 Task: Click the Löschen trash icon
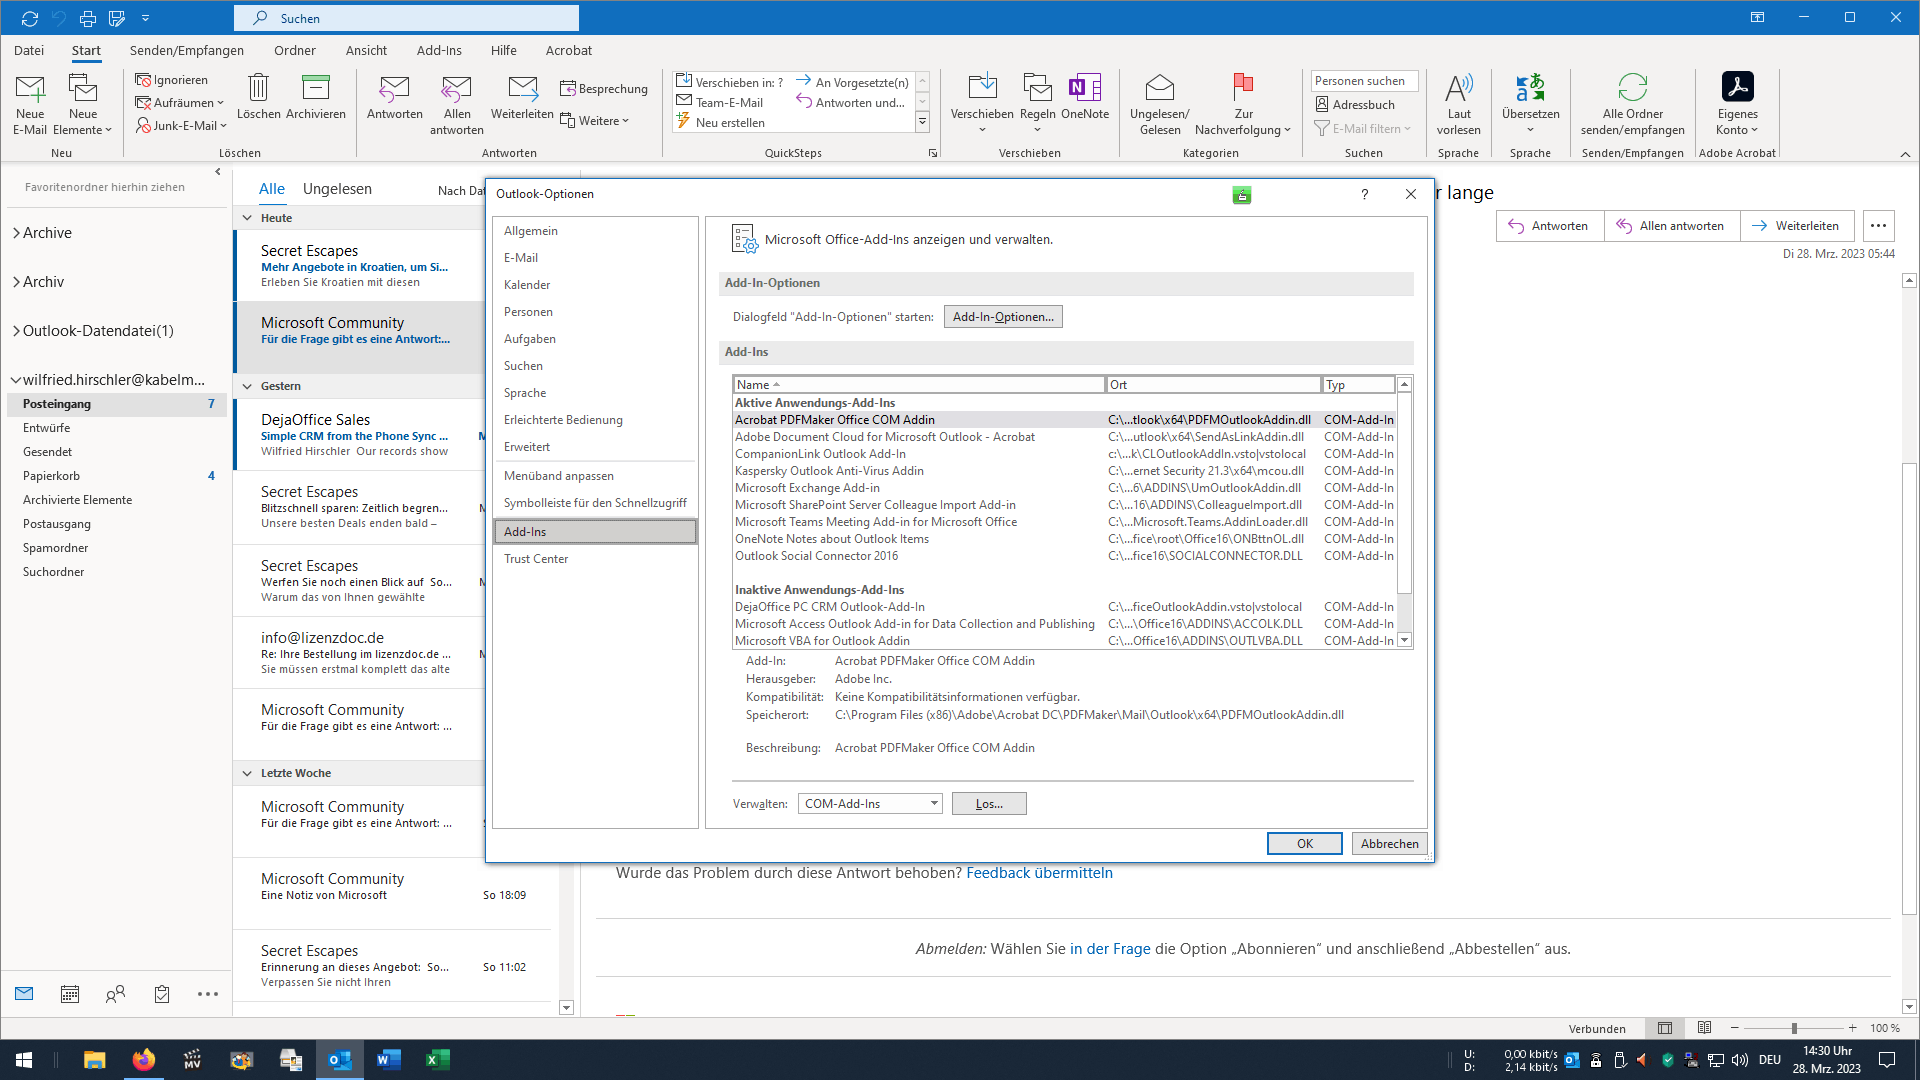[x=258, y=88]
